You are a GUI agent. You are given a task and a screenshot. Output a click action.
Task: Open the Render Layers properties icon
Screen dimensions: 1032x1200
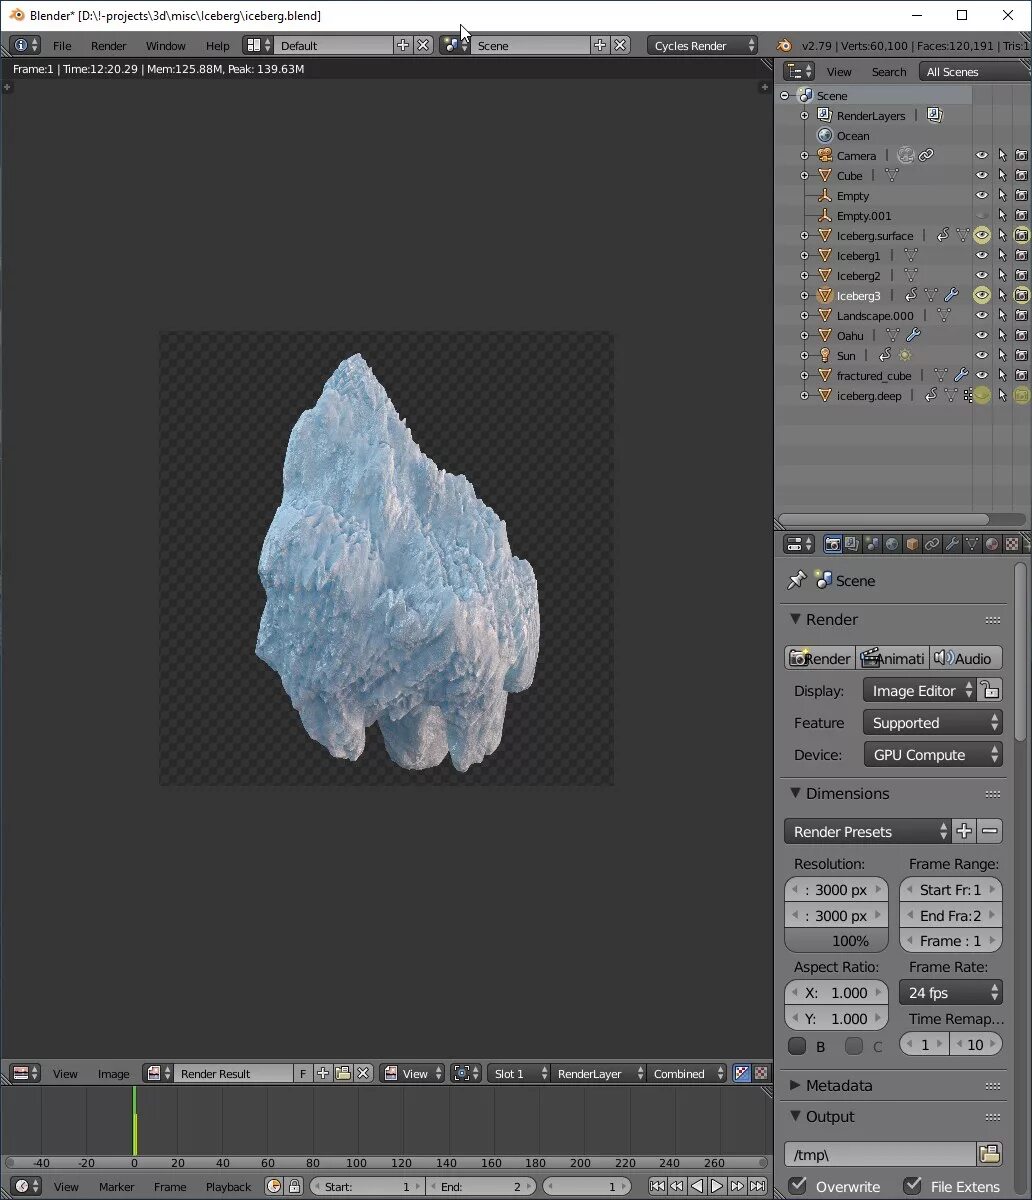click(x=851, y=543)
